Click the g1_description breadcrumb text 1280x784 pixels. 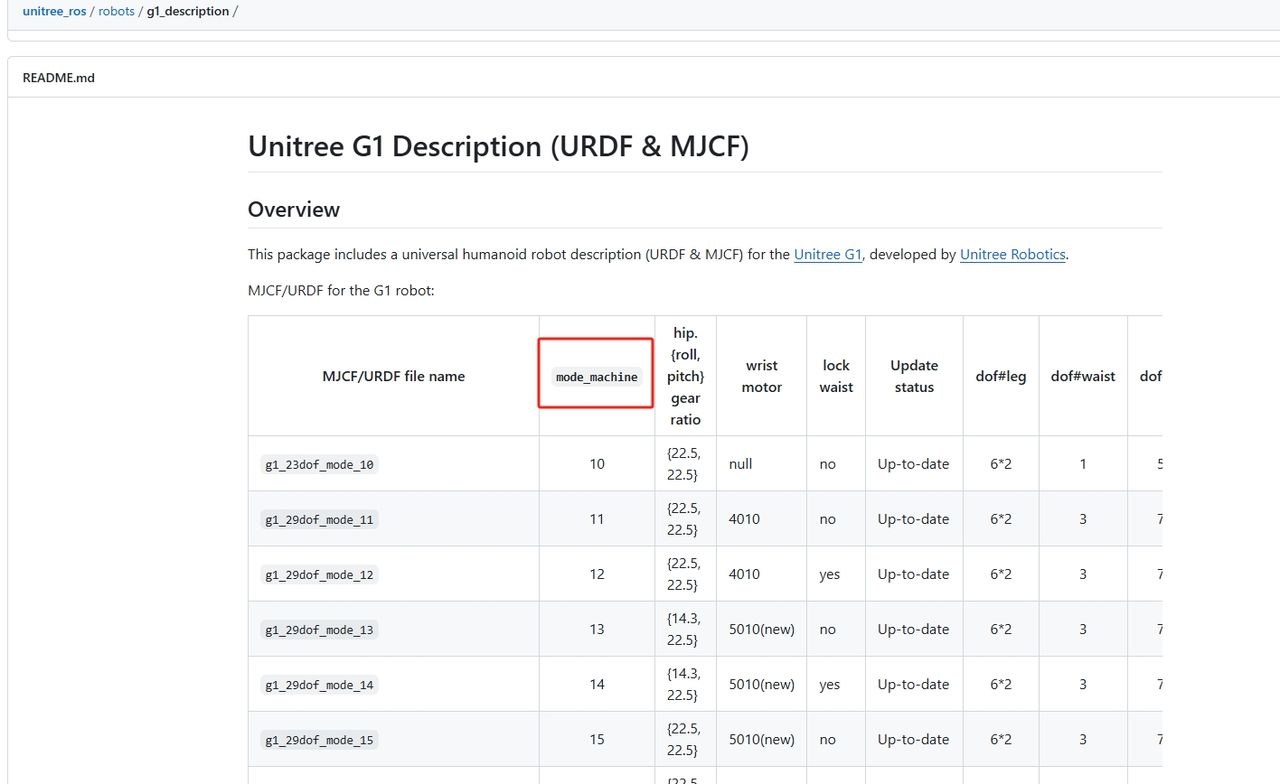click(x=188, y=12)
